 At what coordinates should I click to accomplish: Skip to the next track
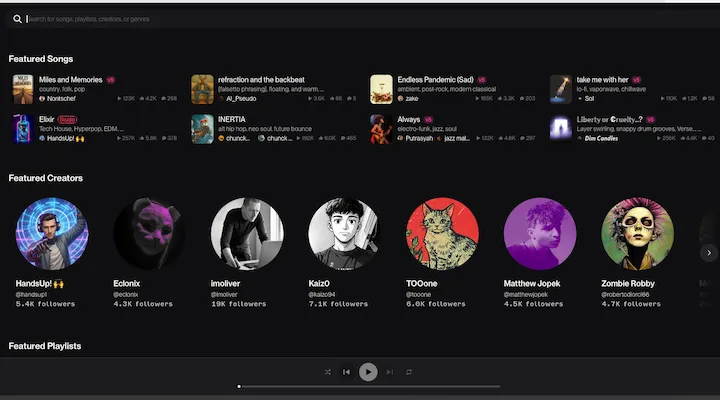[x=389, y=372]
